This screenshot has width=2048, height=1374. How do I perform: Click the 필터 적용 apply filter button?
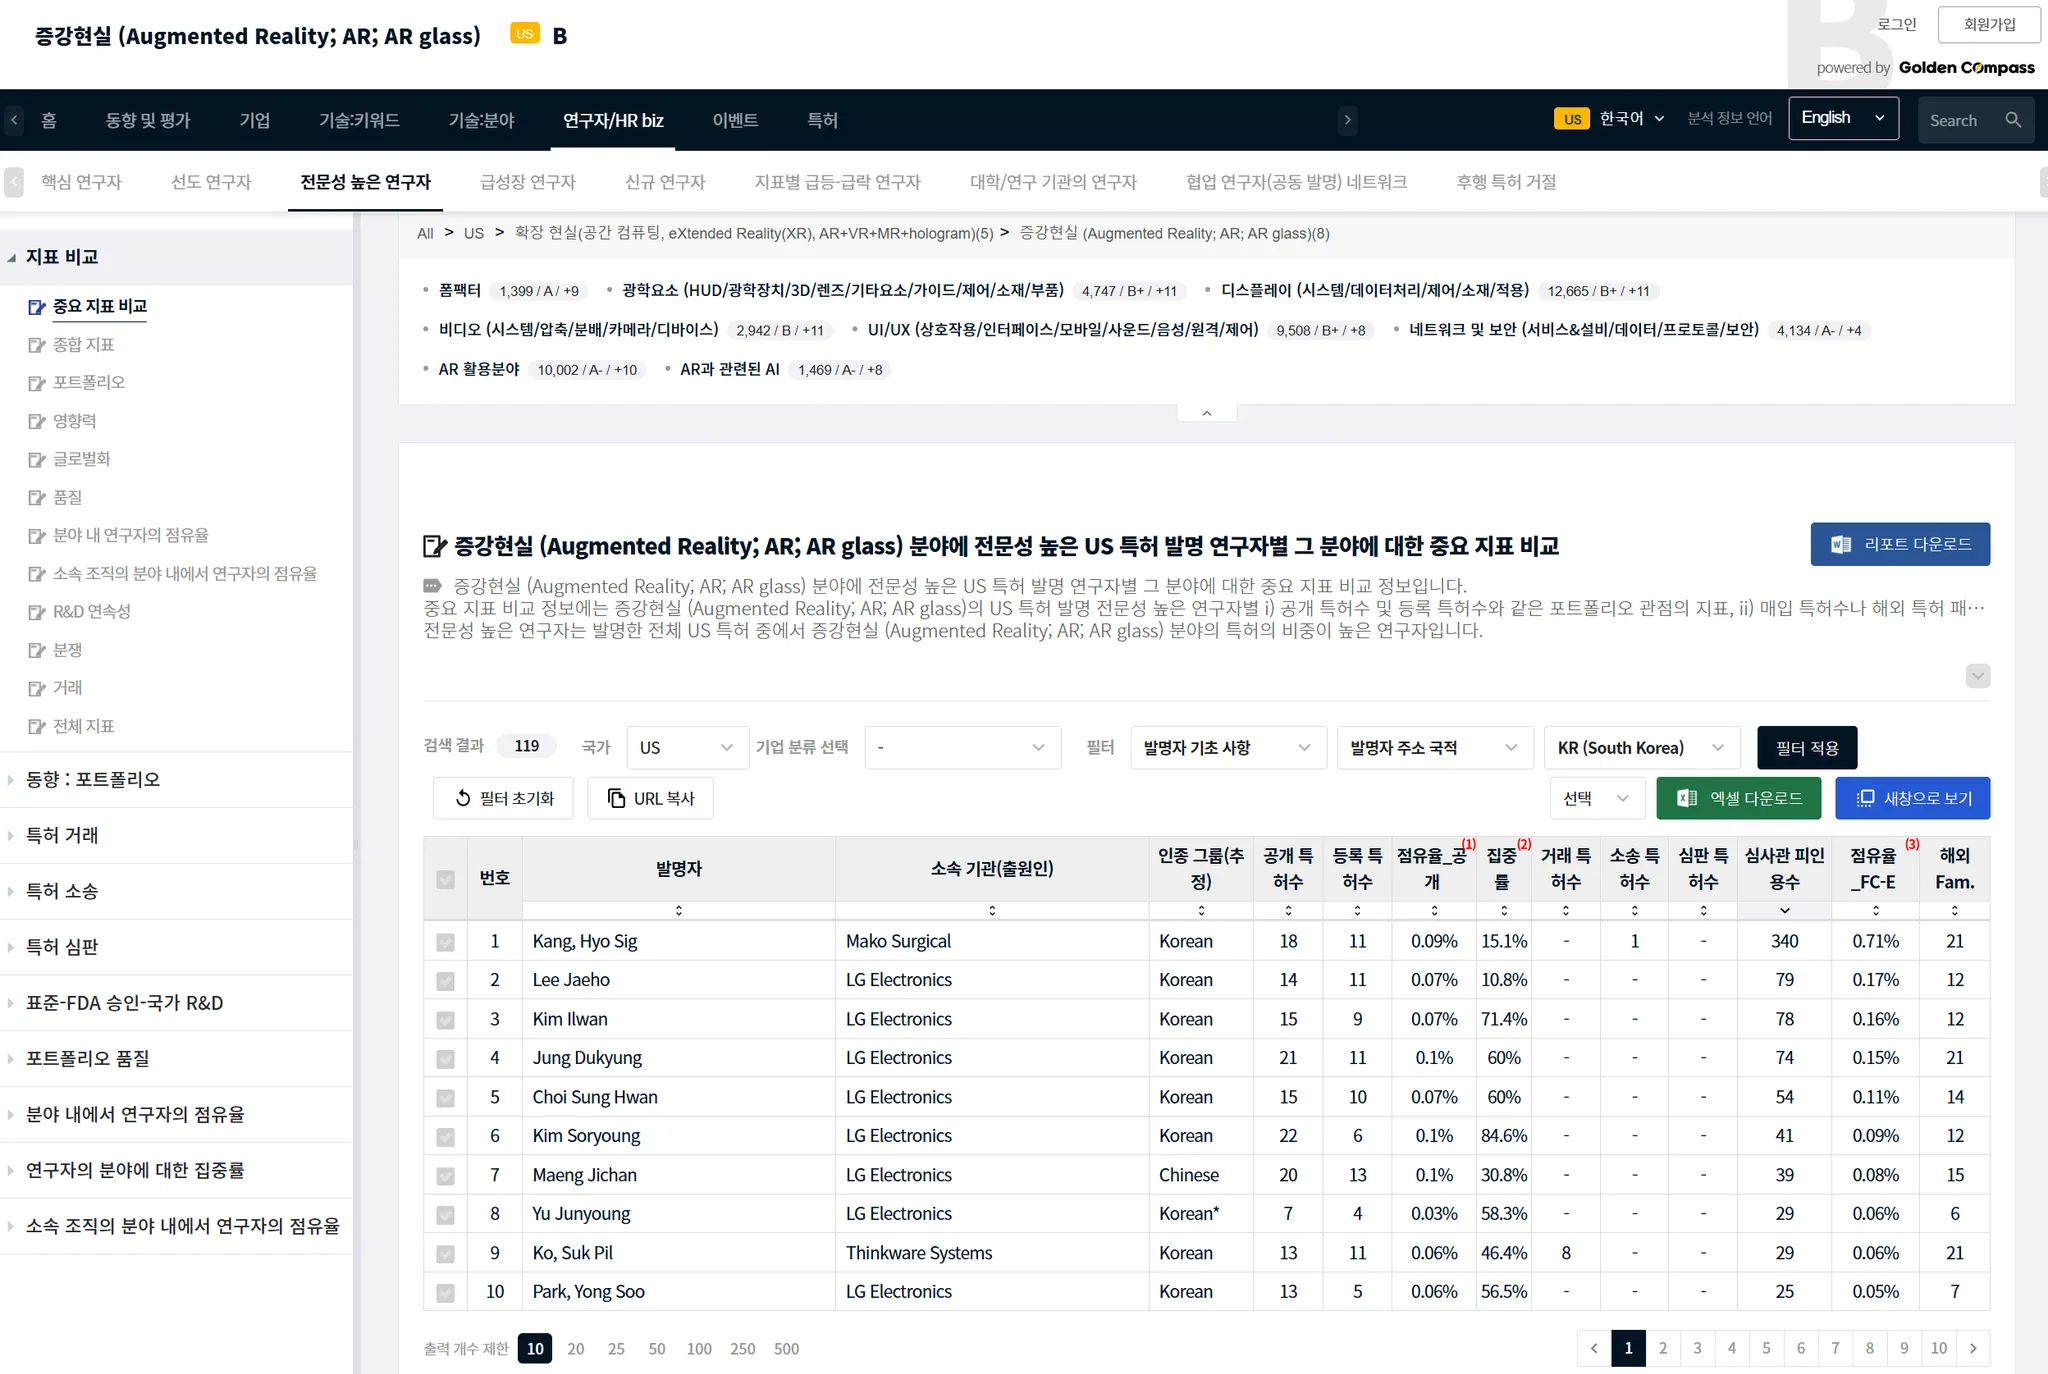pyautogui.click(x=1806, y=748)
